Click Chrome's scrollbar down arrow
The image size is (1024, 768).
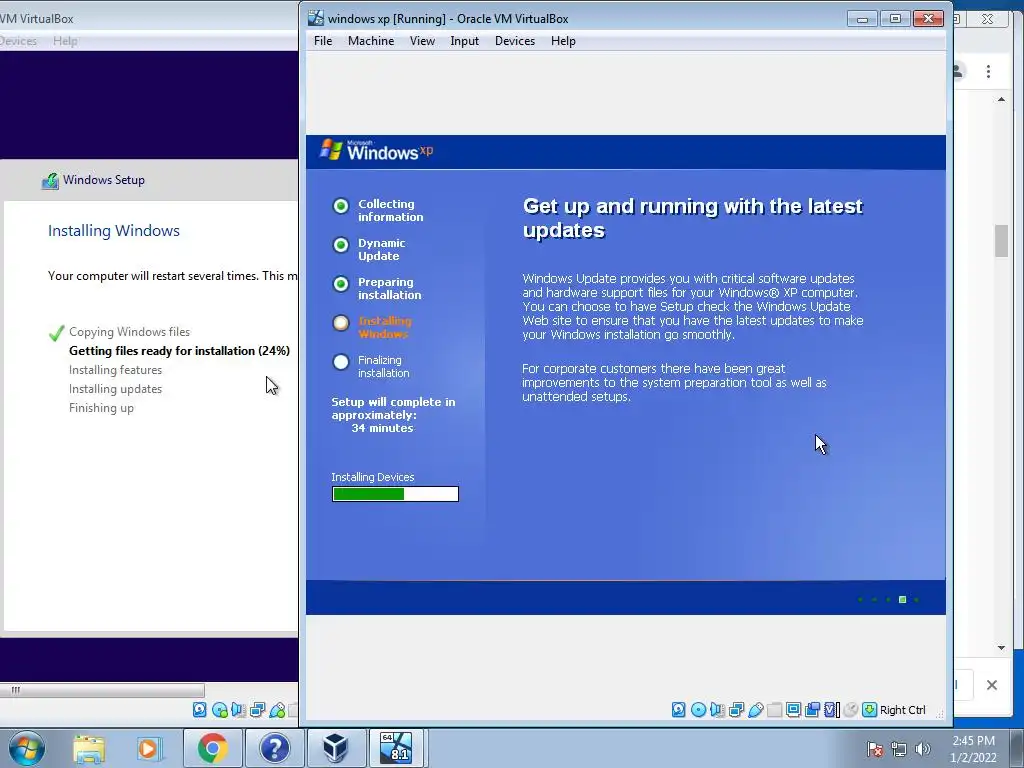[1001, 648]
